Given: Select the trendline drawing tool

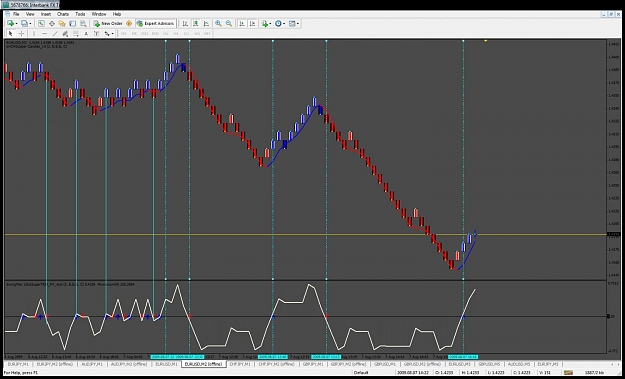Looking at the screenshot, I should pos(55,33).
